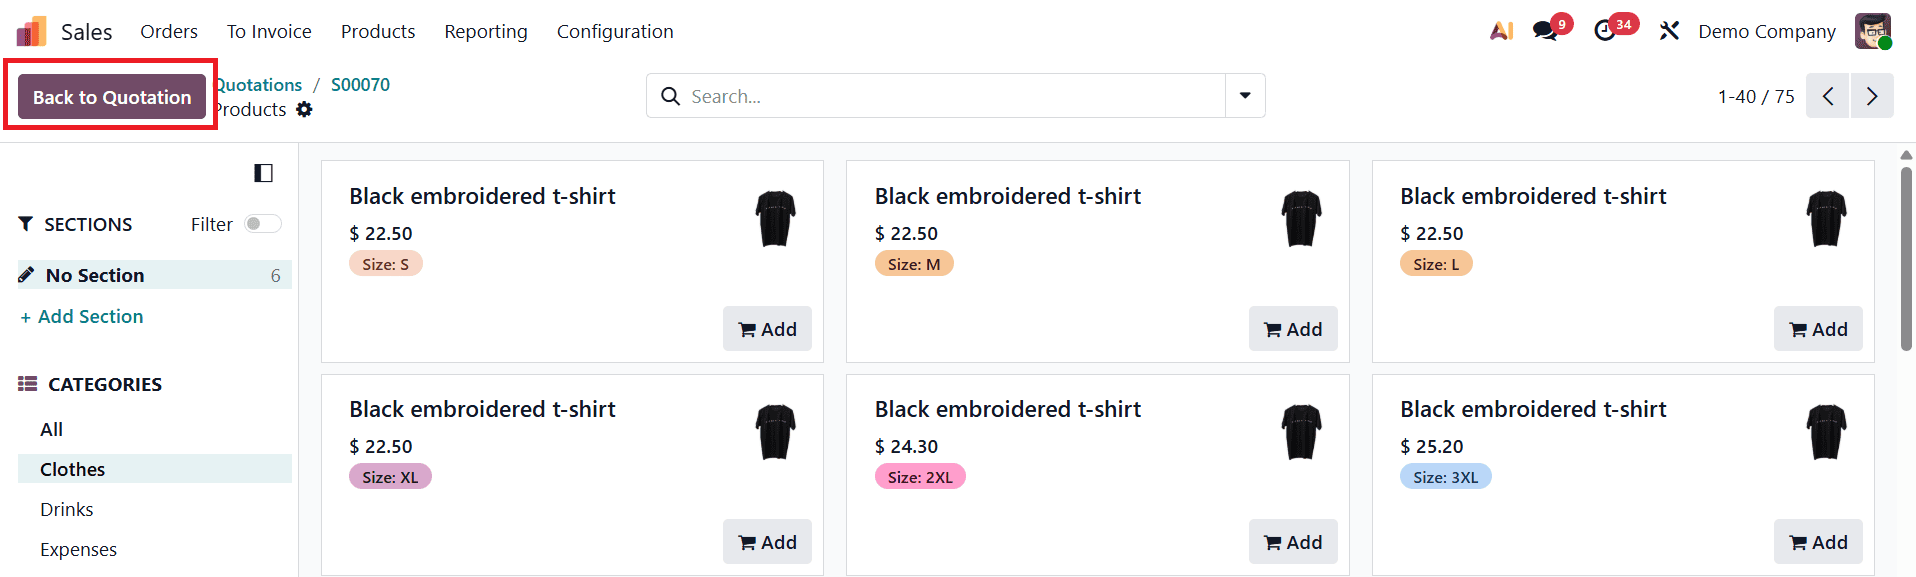1916x577 pixels.
Task: Click the tools wrench icon in the header
Action: pyautogui.click(x=1669, y=31)
